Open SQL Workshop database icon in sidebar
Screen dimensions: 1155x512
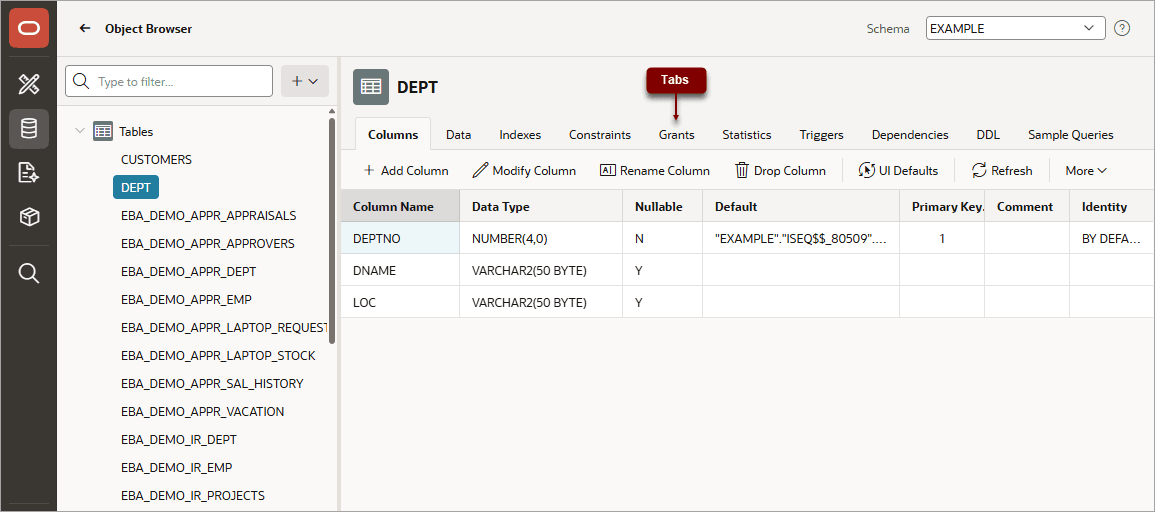click(29, 129)
